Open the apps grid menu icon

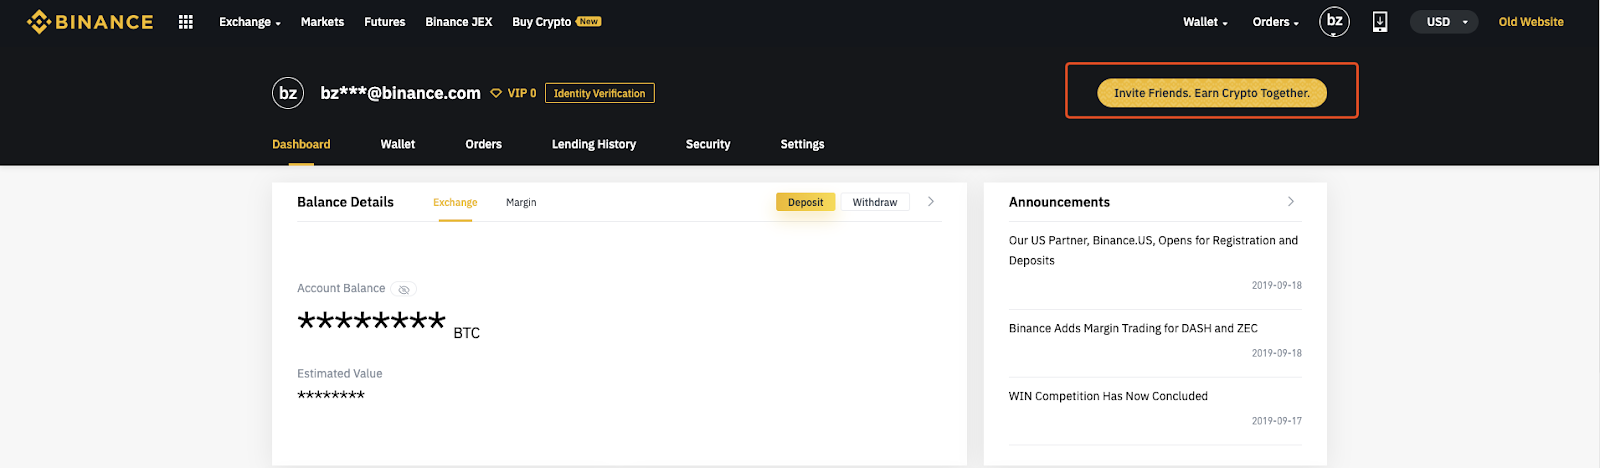coord(186,22)
